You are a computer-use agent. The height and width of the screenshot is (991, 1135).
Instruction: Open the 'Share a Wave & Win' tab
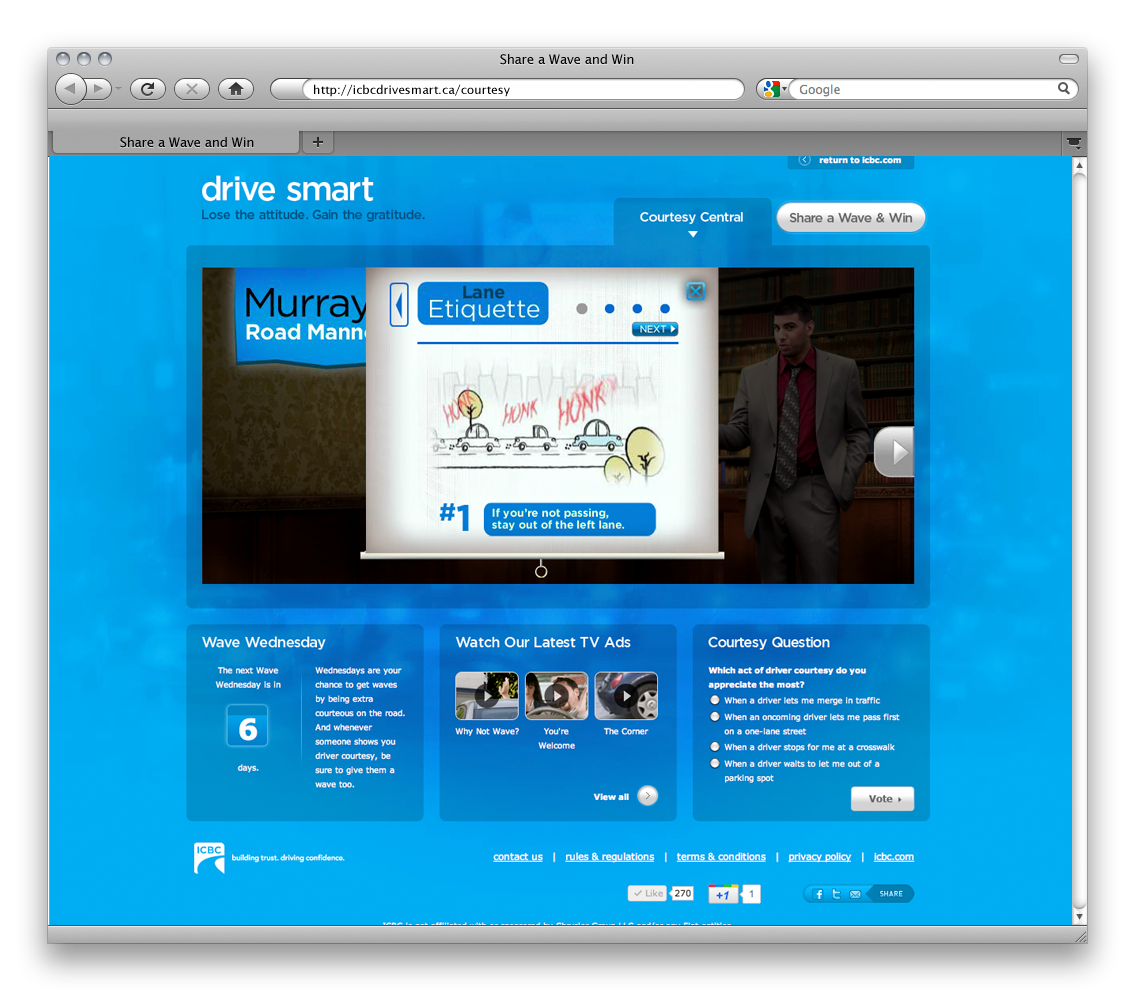[851, 218]
